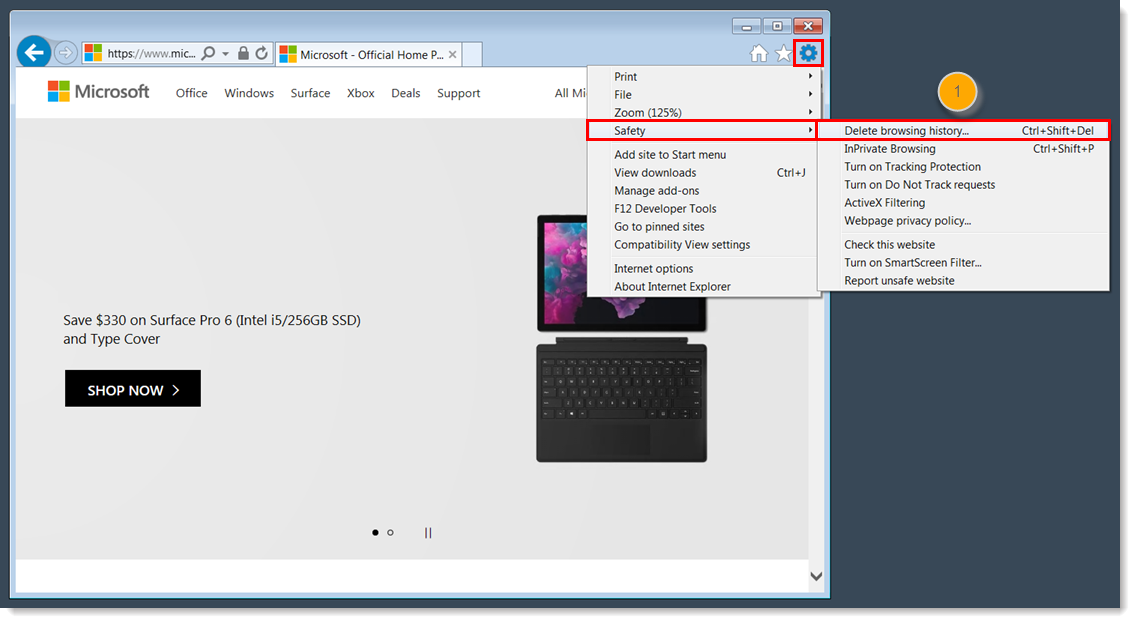Open a new blank tab
Image resolution: width=1135 pixels, height=623 pixels.
[472, 54]
